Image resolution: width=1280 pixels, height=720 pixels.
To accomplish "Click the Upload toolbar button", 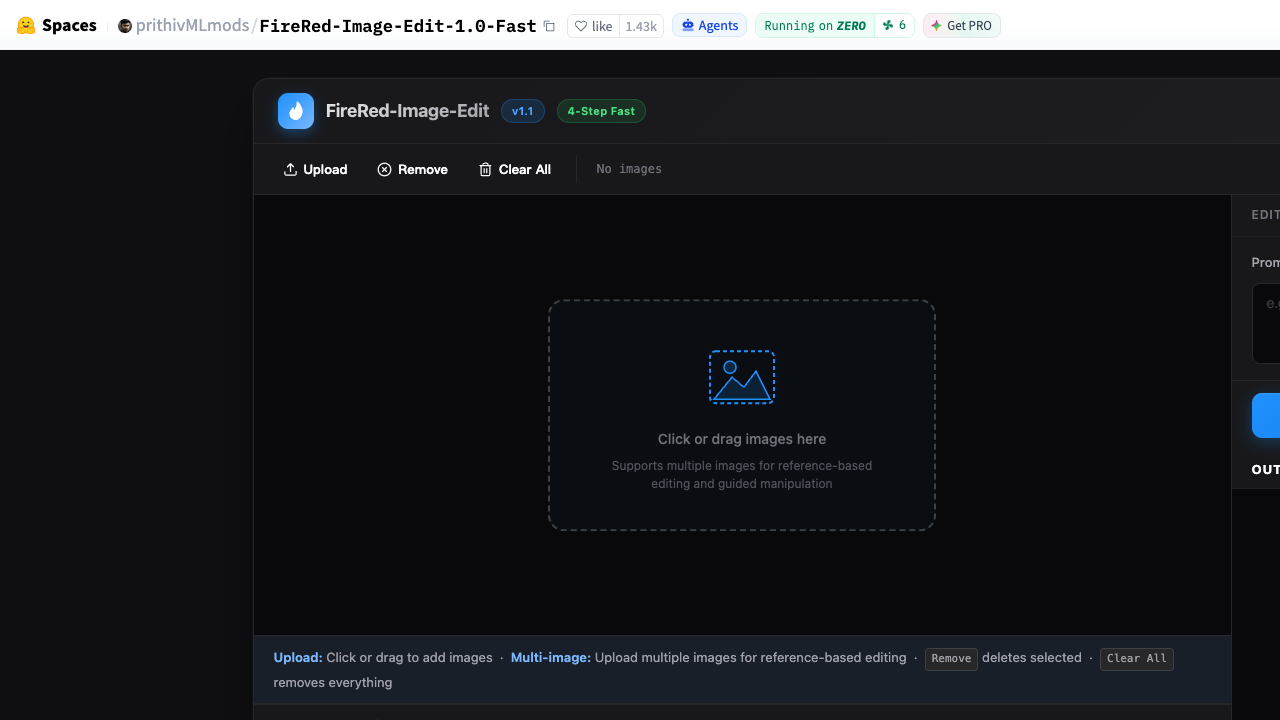I will 315,169.
